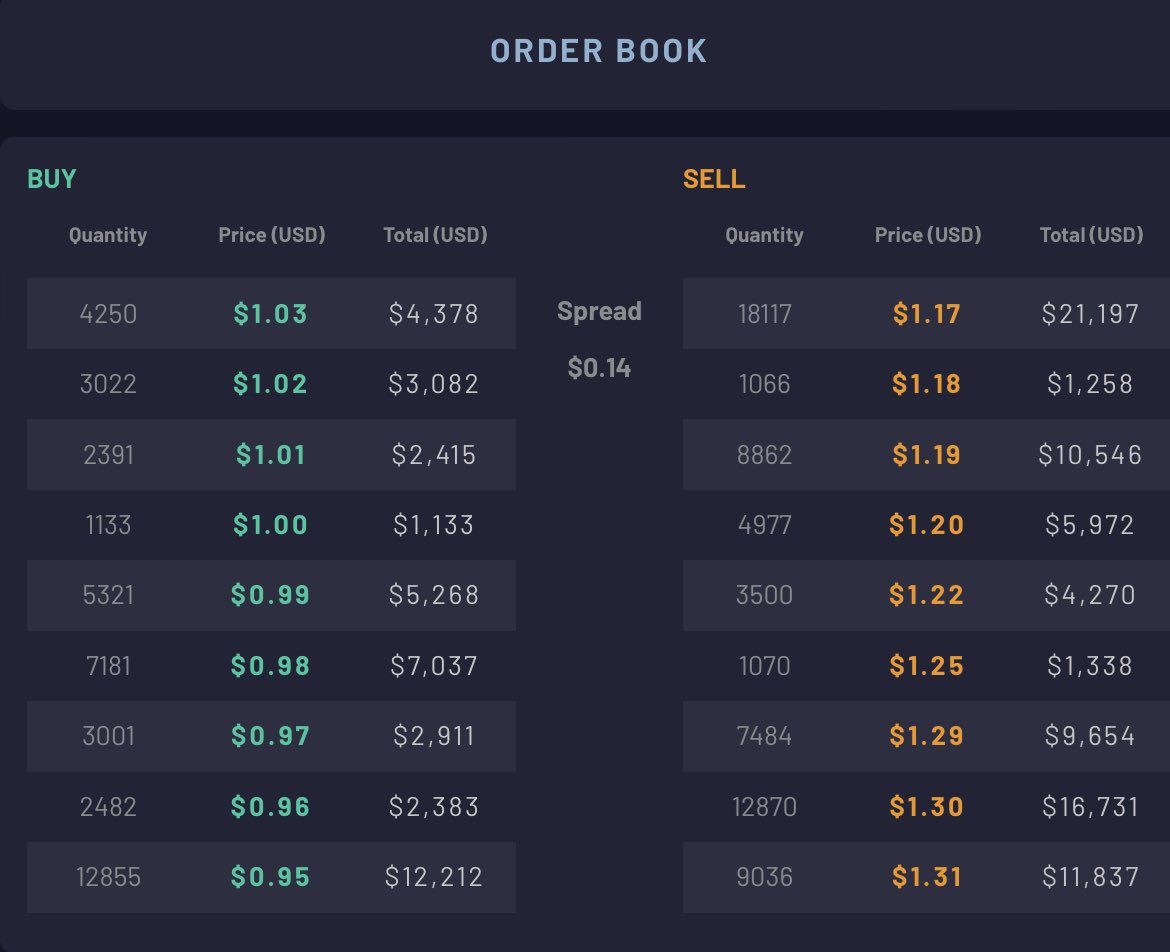Click sell price $1.25
Image resolution: width=1170 pixels, height=952 pixels.
[x=927, y=666]
